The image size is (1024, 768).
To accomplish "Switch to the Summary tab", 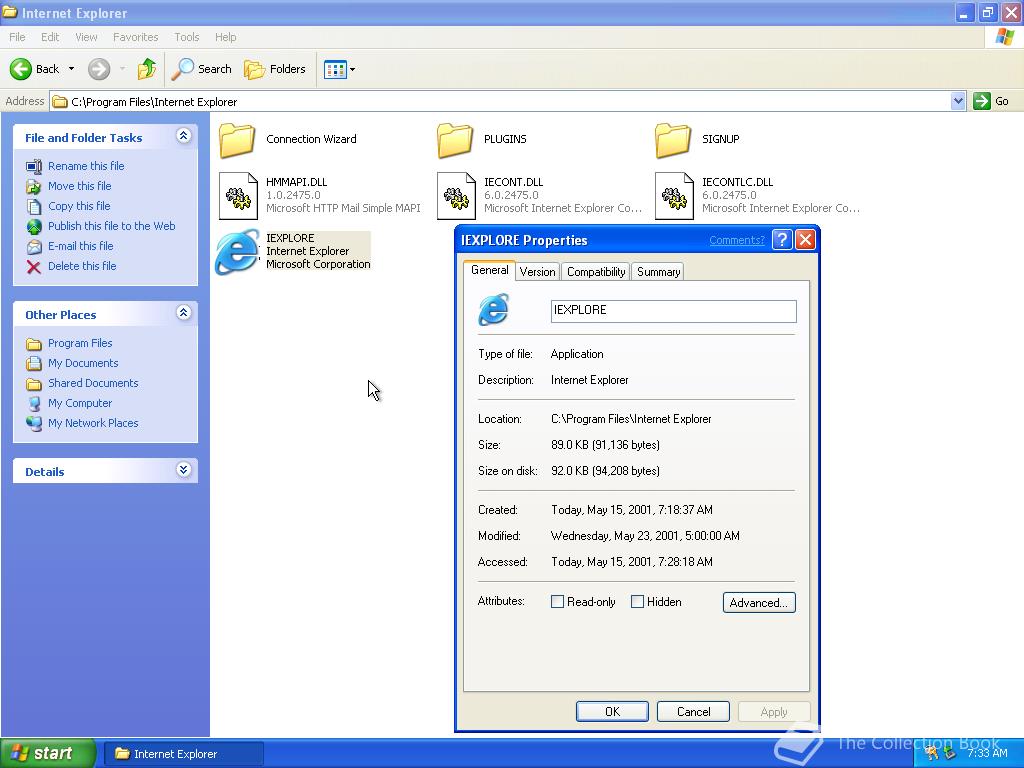I will coord(658,272).
